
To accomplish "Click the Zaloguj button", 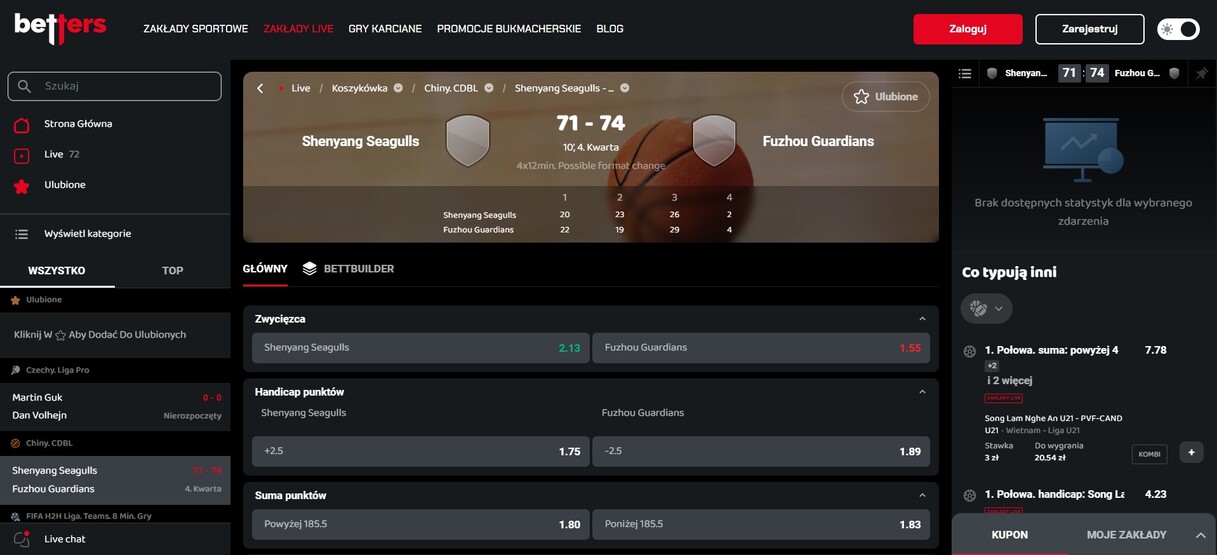I will click(x=968, y=29).
